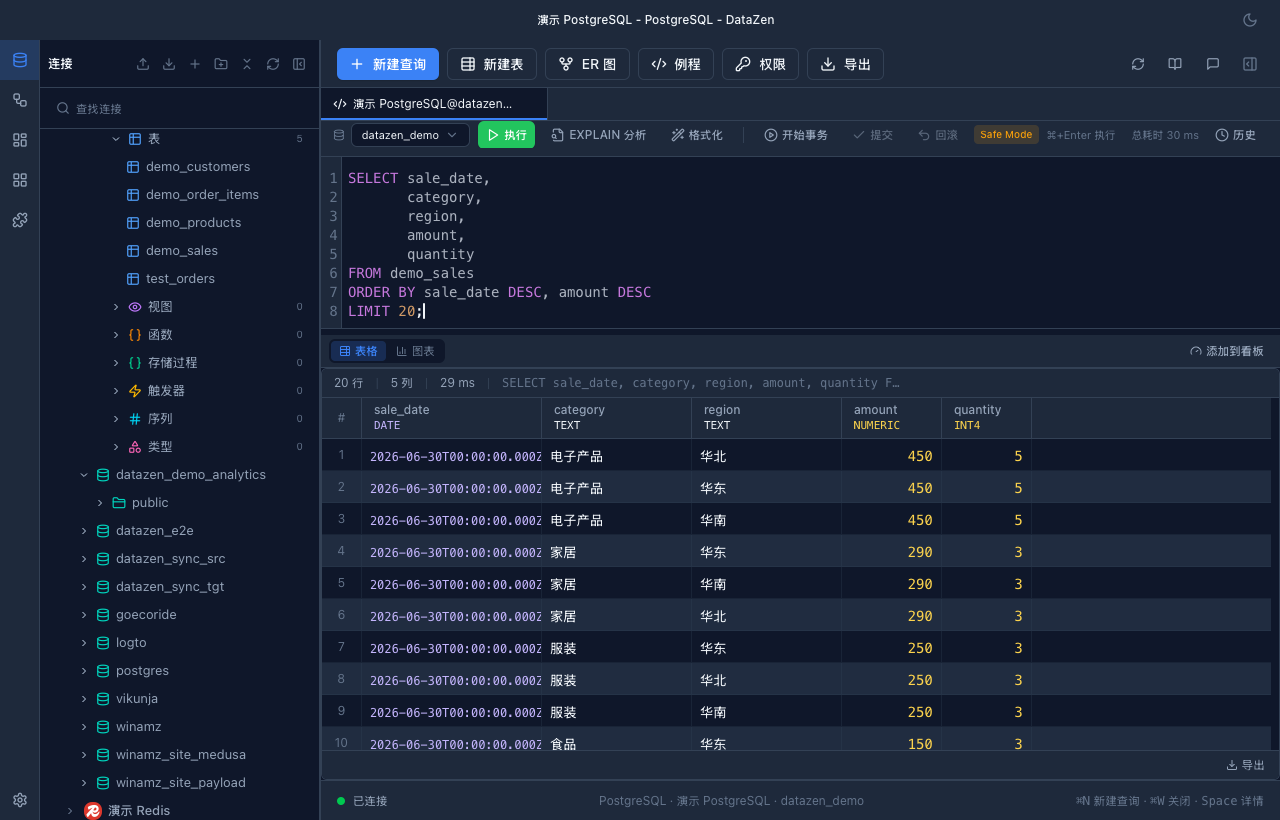Viewport: 1280px width, 820px height.
Task: Click 格式化 to format SQL
Action: point(697,135)
